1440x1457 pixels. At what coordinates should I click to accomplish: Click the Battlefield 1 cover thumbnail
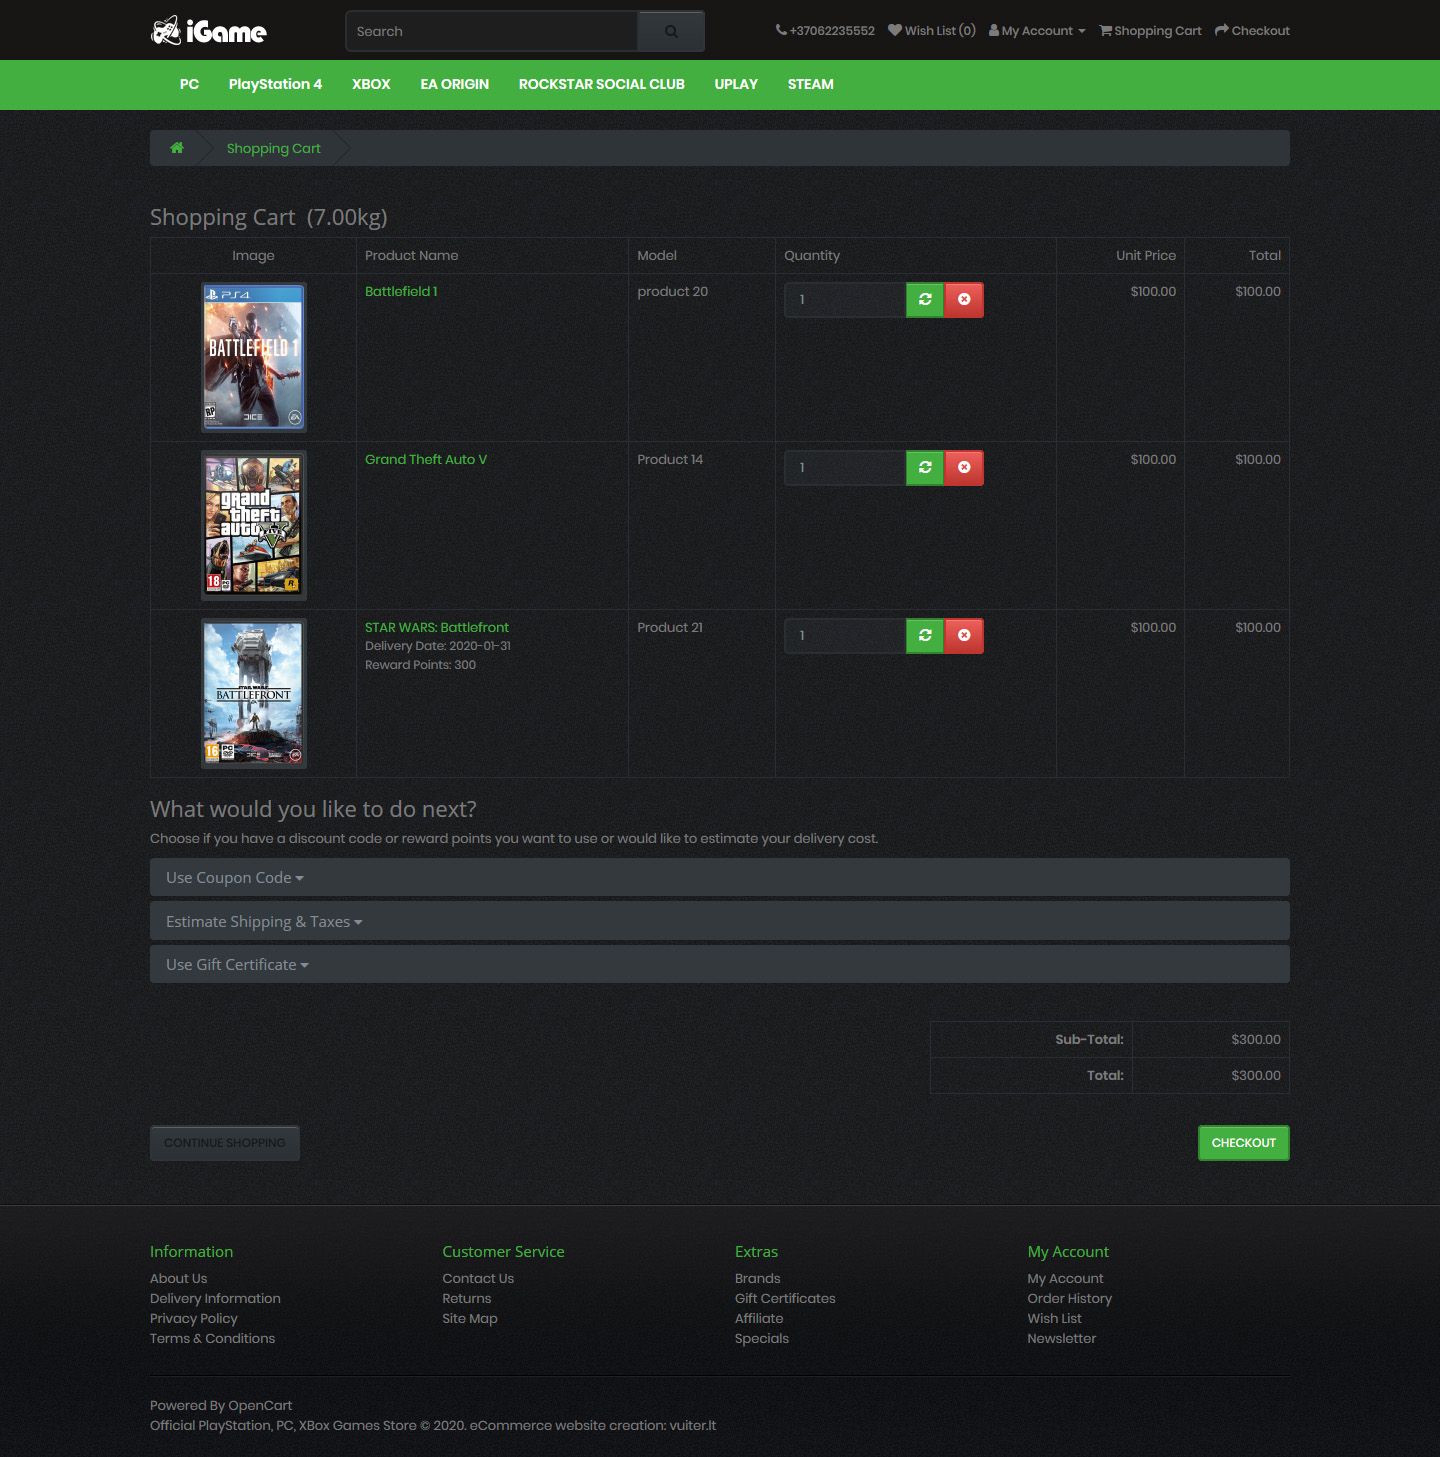[x=254, y=357]
